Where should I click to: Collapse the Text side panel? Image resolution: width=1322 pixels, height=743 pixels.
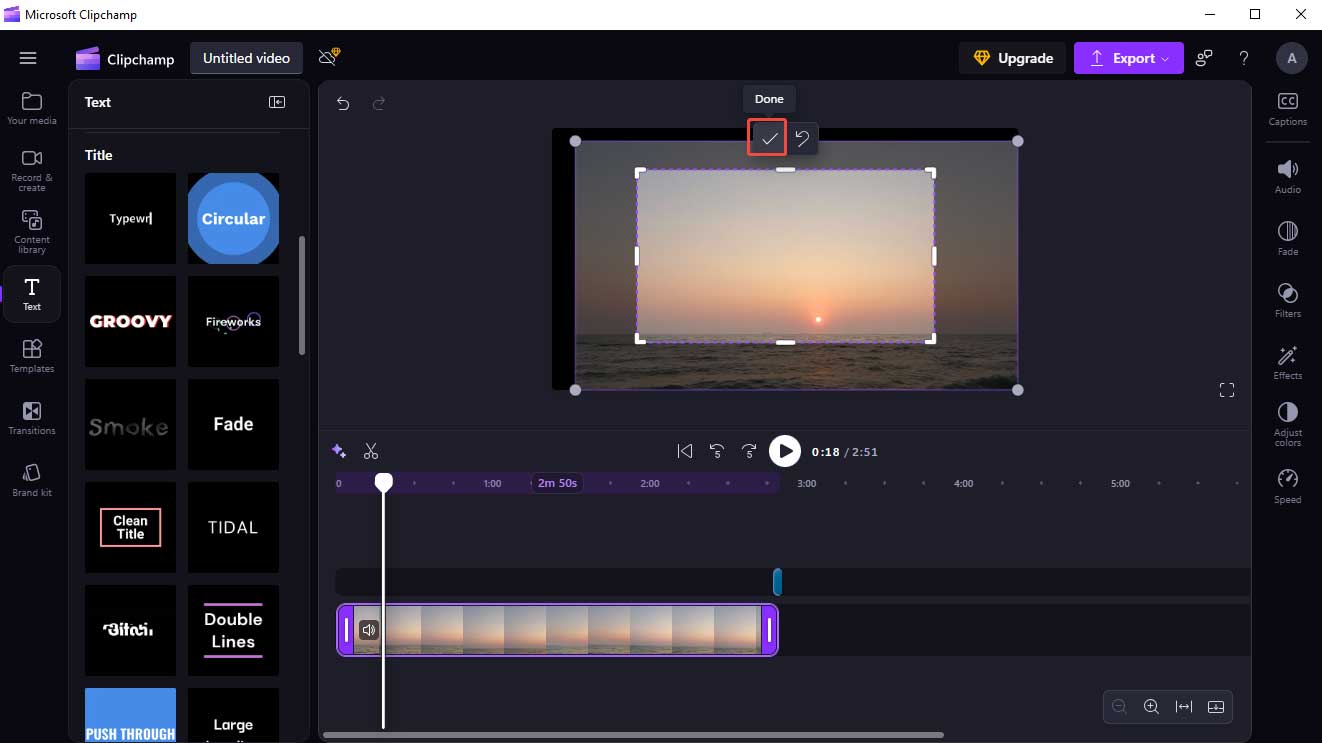[x=277, y=102]
